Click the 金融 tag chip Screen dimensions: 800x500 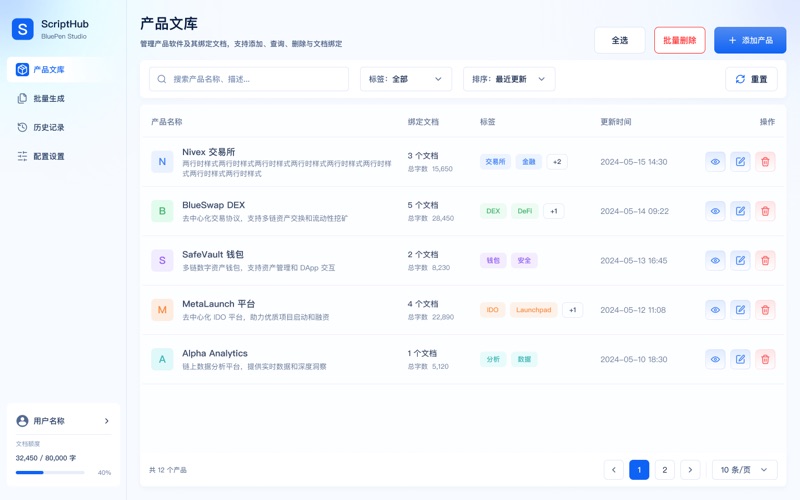coord(529,162)
